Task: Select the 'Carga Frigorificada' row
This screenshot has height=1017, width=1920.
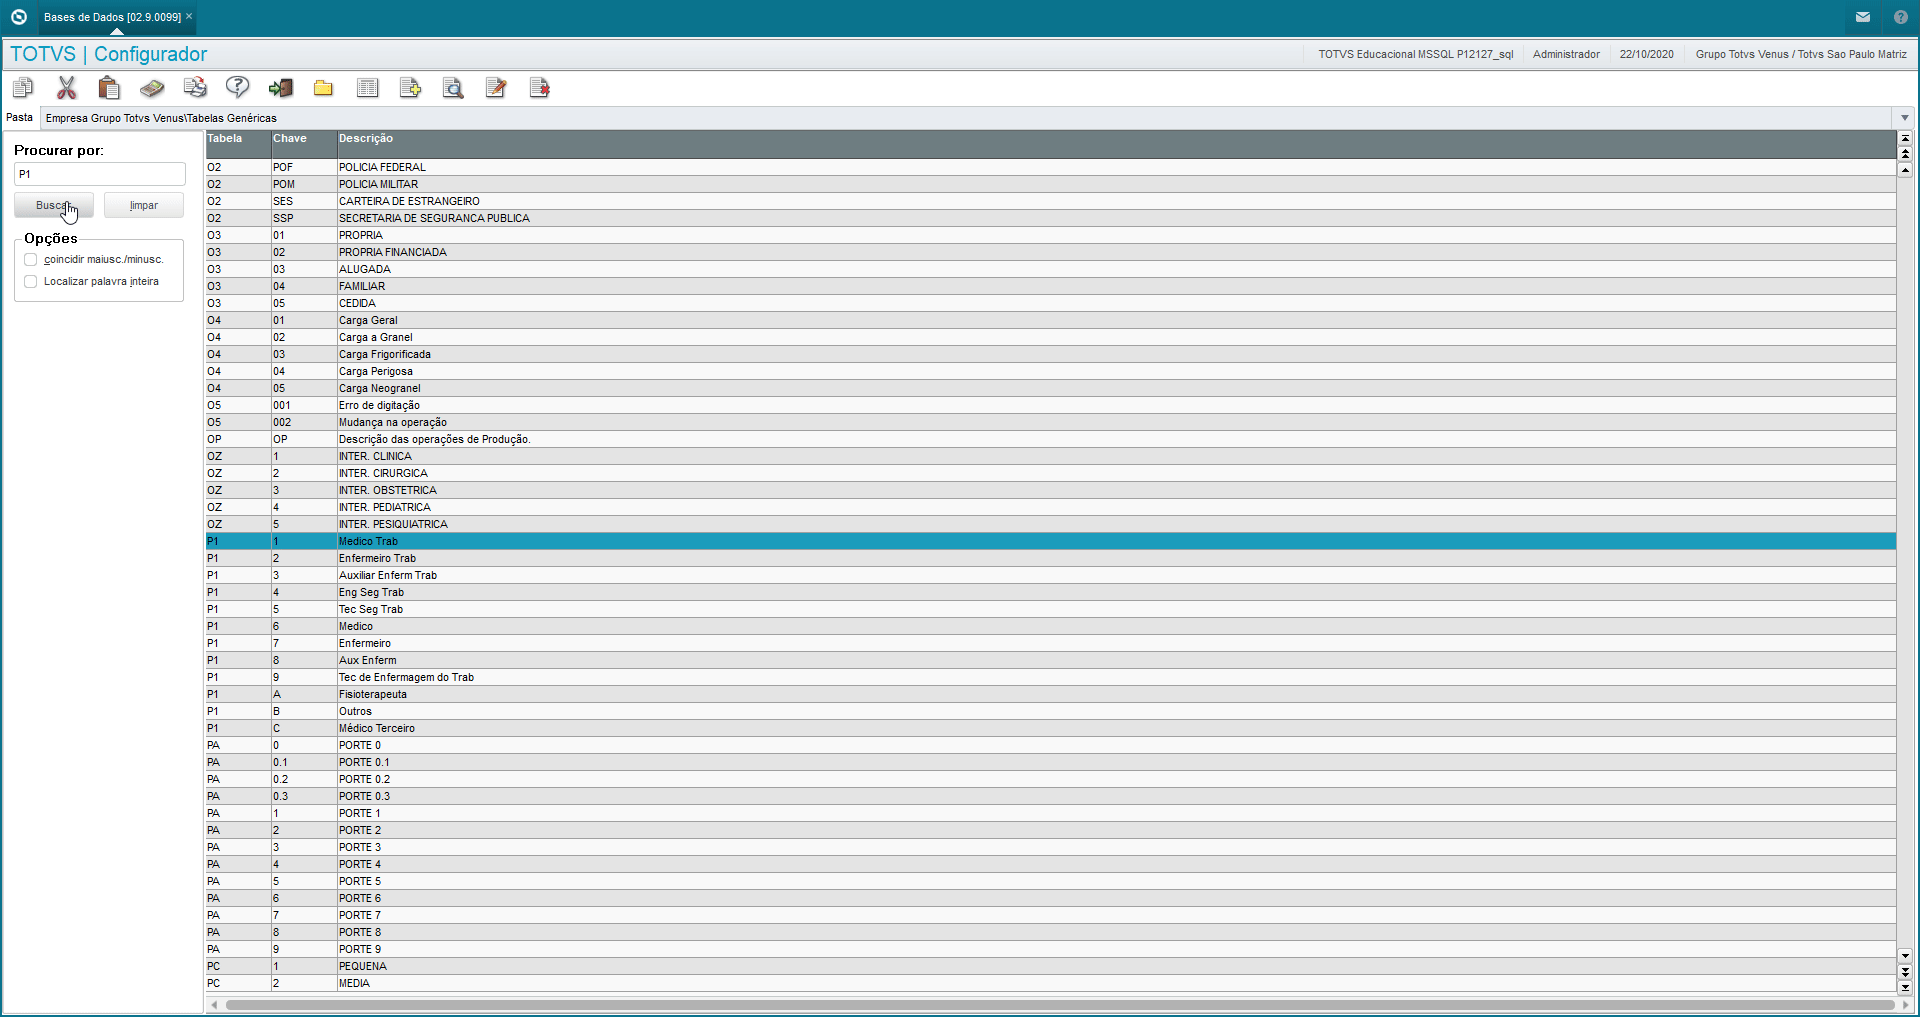Action: [1051, 355]
